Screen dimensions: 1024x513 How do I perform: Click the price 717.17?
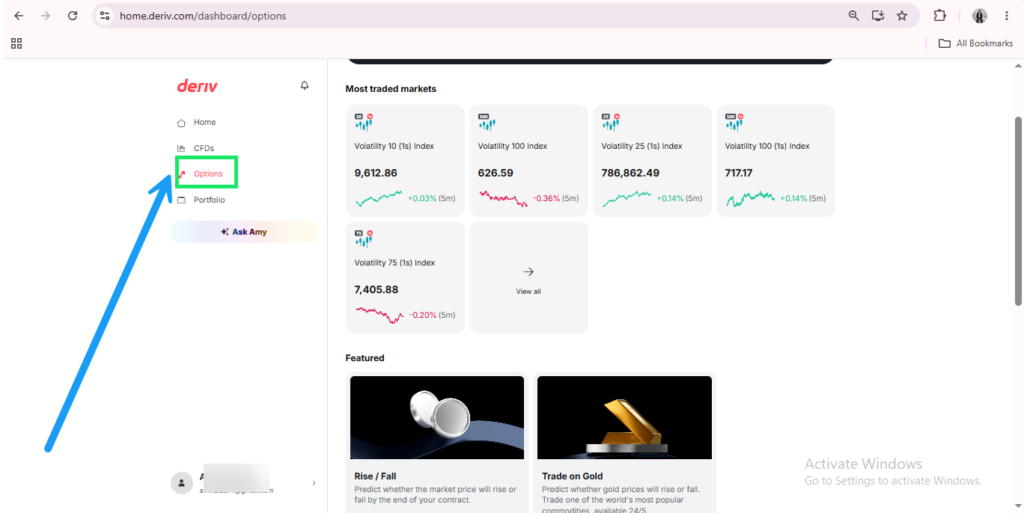pyautogui.click(x=739, y=173)
